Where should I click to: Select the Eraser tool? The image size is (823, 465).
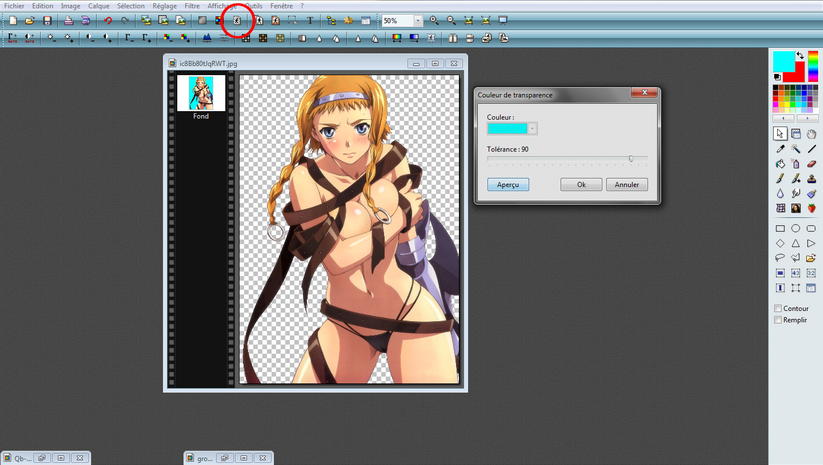coord(811,164)
